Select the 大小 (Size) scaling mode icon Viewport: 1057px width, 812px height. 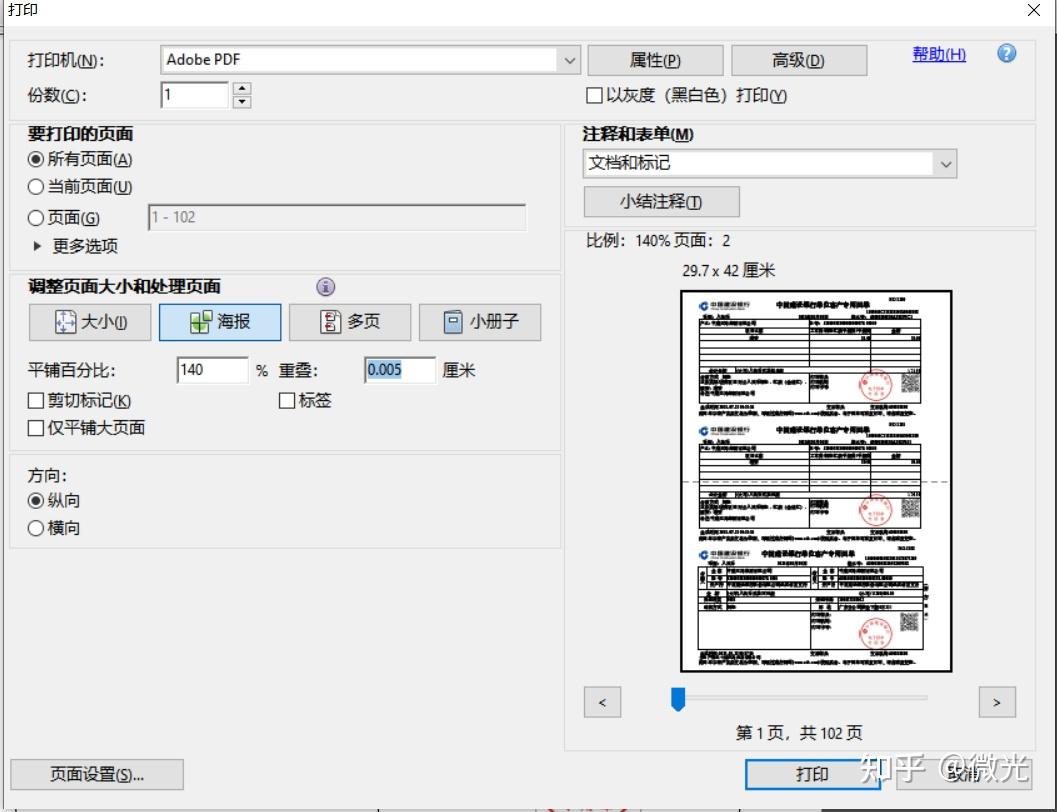tap(66, 322)
